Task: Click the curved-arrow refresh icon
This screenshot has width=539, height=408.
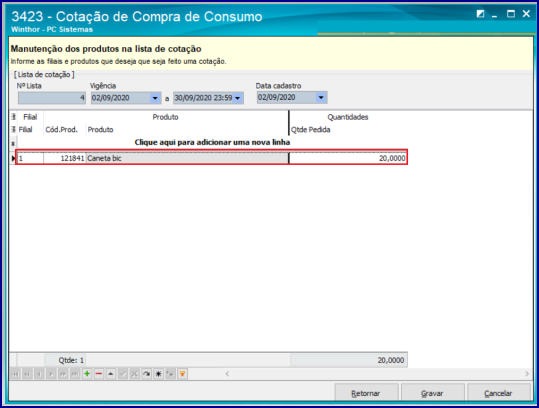Action: (146, 374)
